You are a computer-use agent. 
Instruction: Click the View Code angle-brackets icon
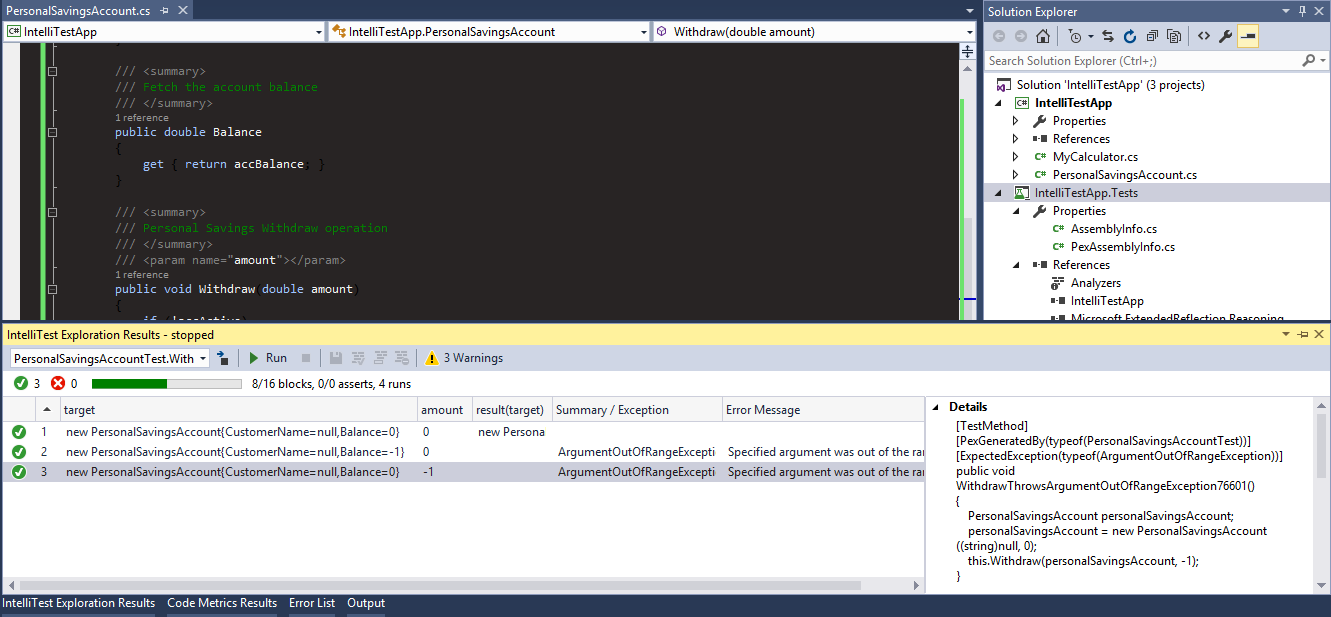pos(1203,36)
